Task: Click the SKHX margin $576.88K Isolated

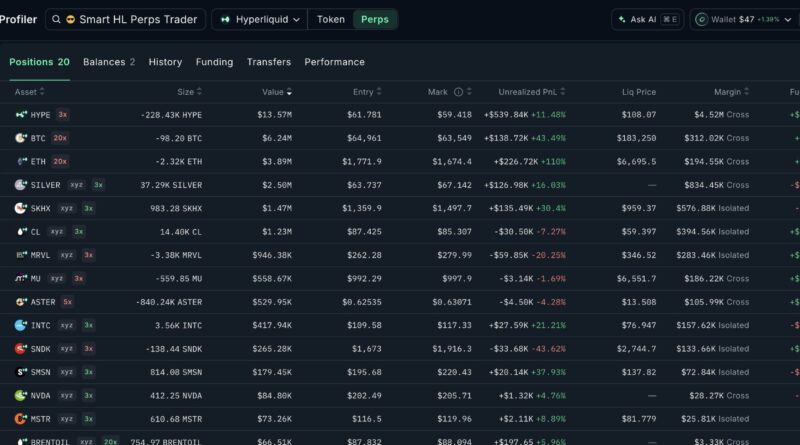Action: tap(713, 208)
